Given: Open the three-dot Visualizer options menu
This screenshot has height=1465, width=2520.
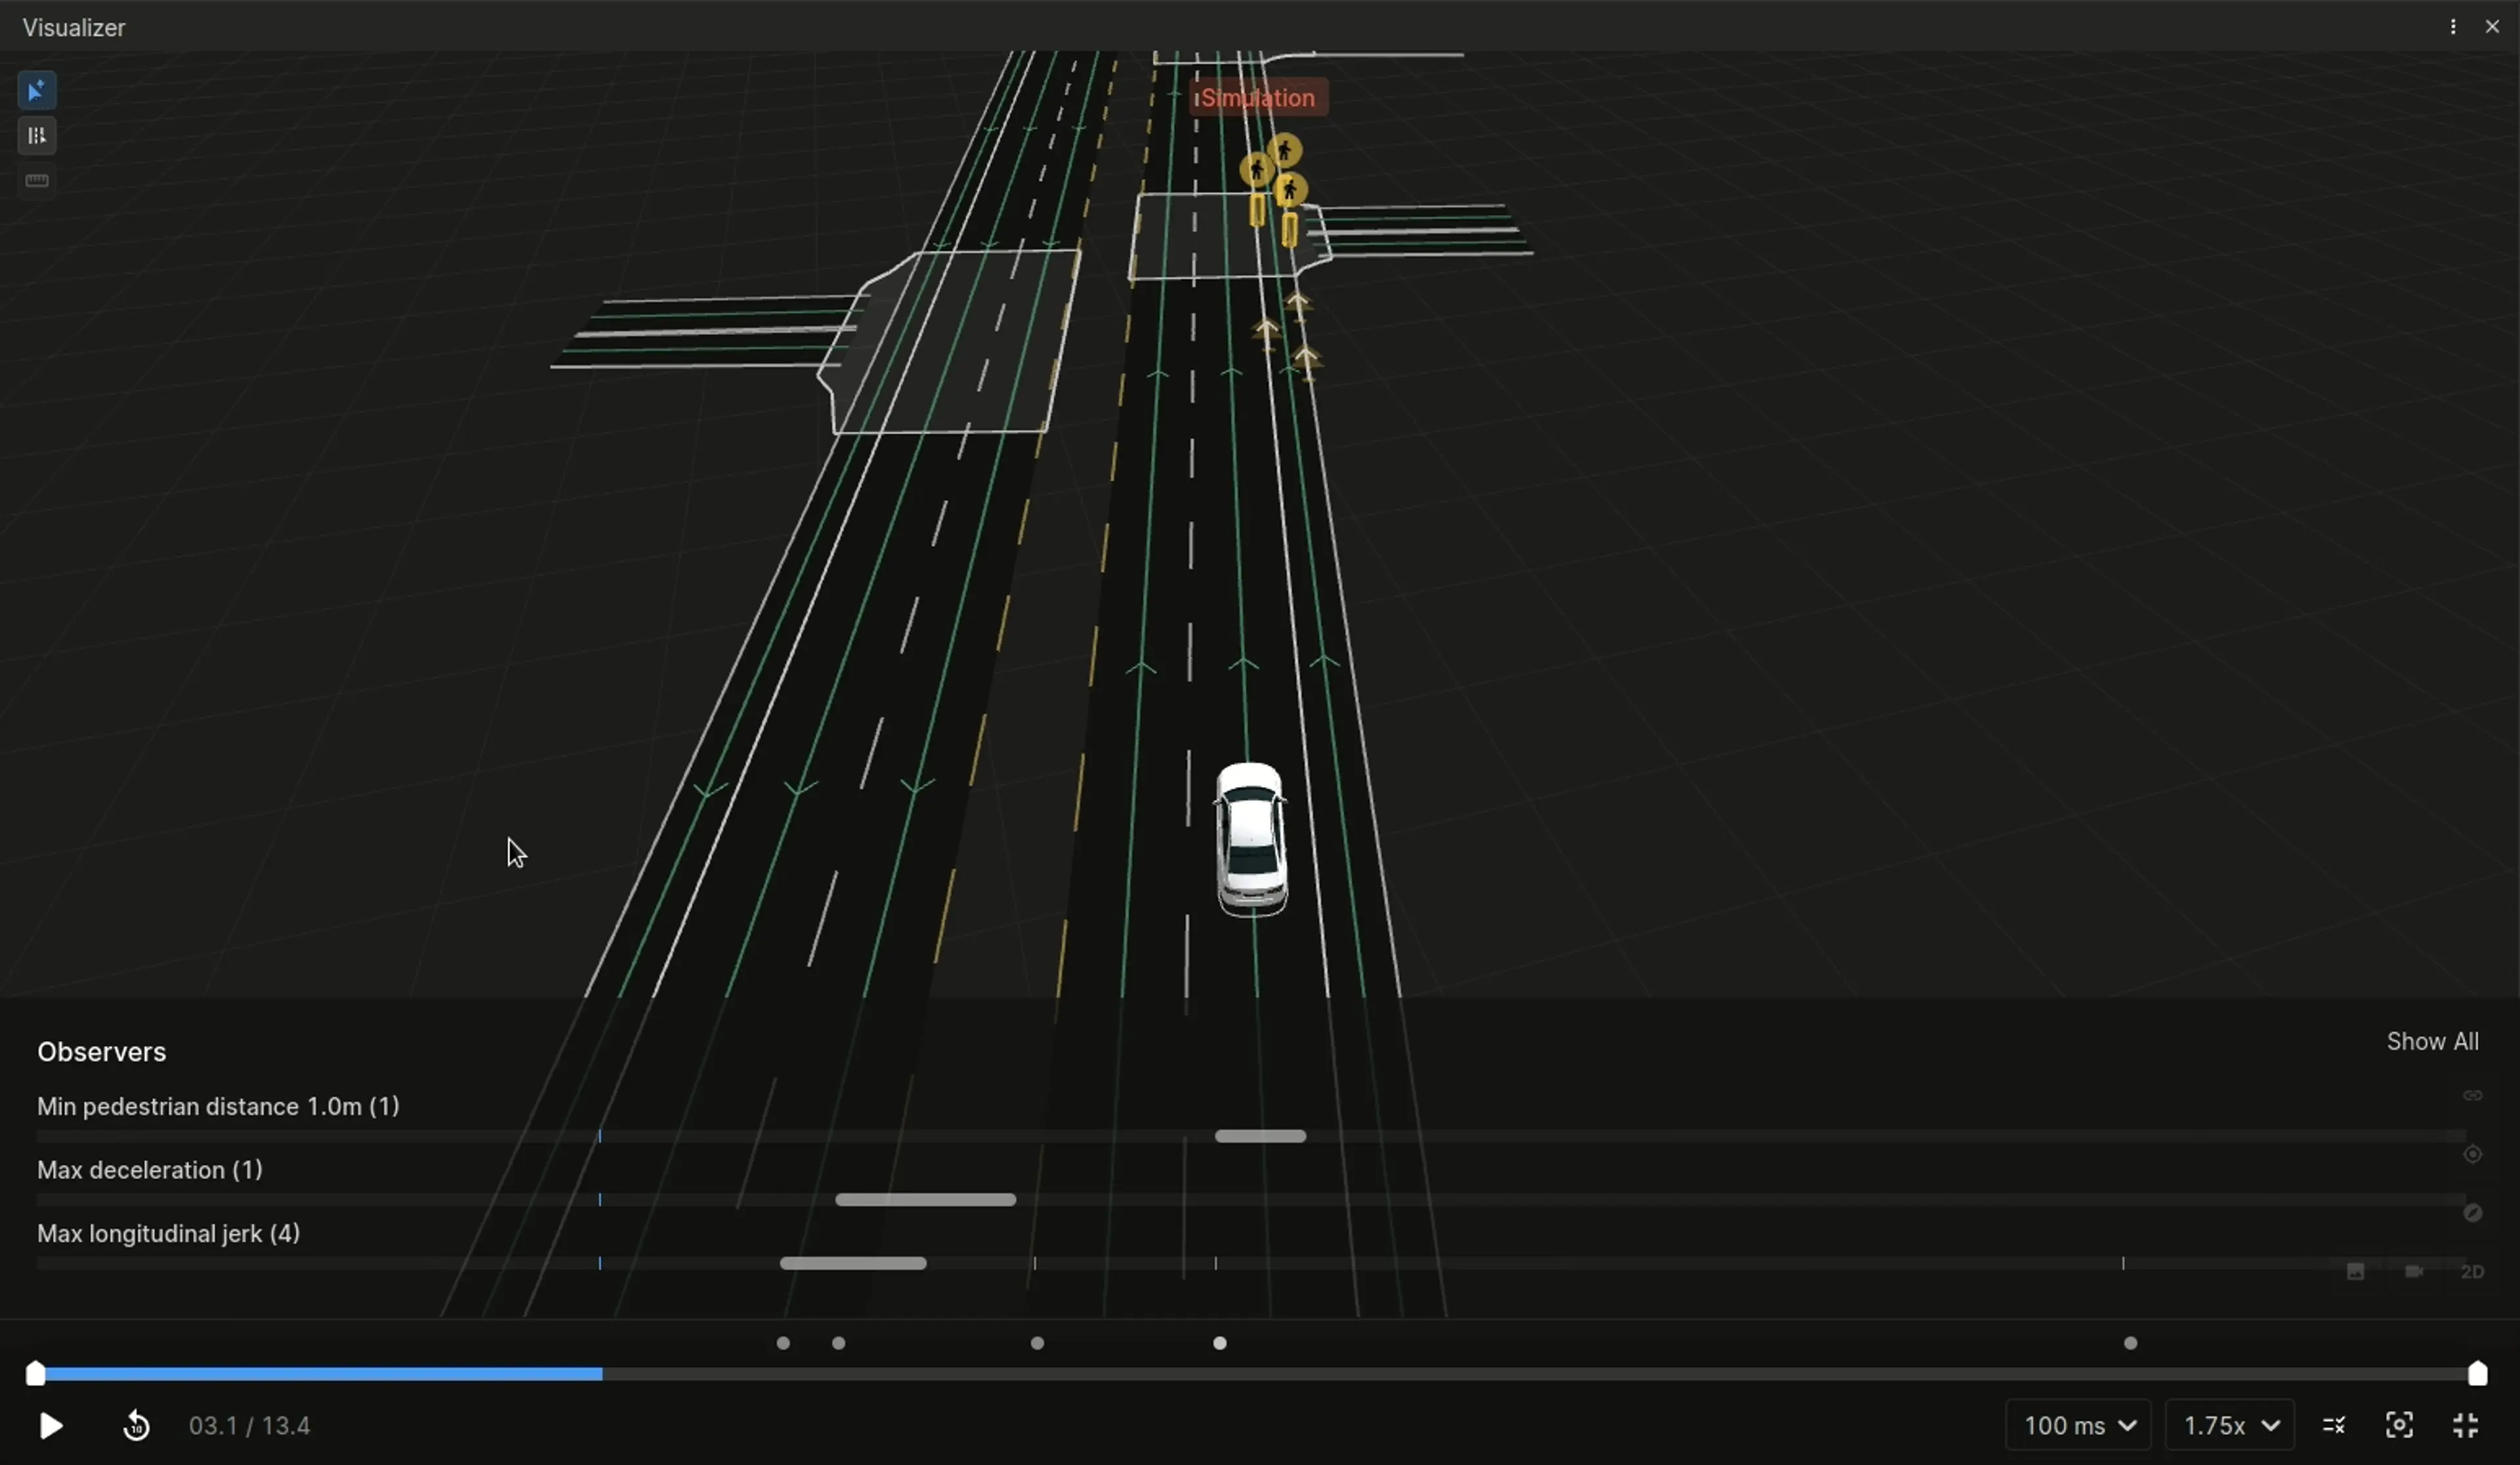Looking at the screenshot, I should pyautogui.click(x=2452, y=27).
